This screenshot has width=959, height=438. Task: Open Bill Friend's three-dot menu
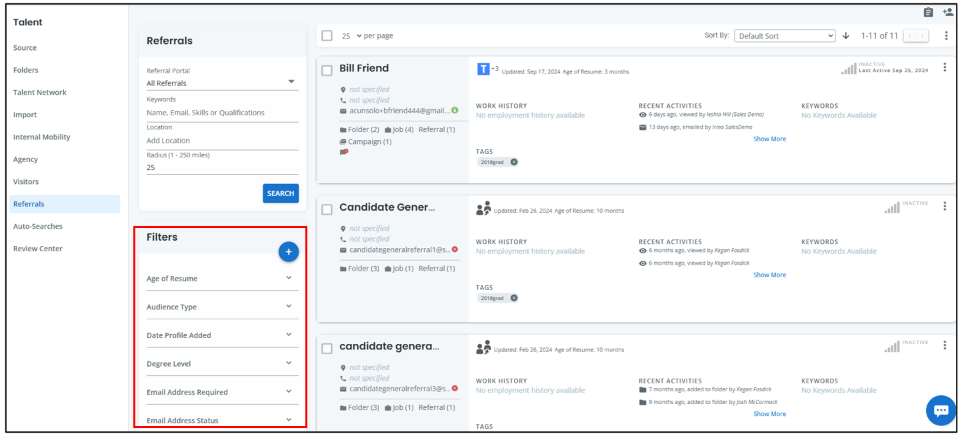945,67
